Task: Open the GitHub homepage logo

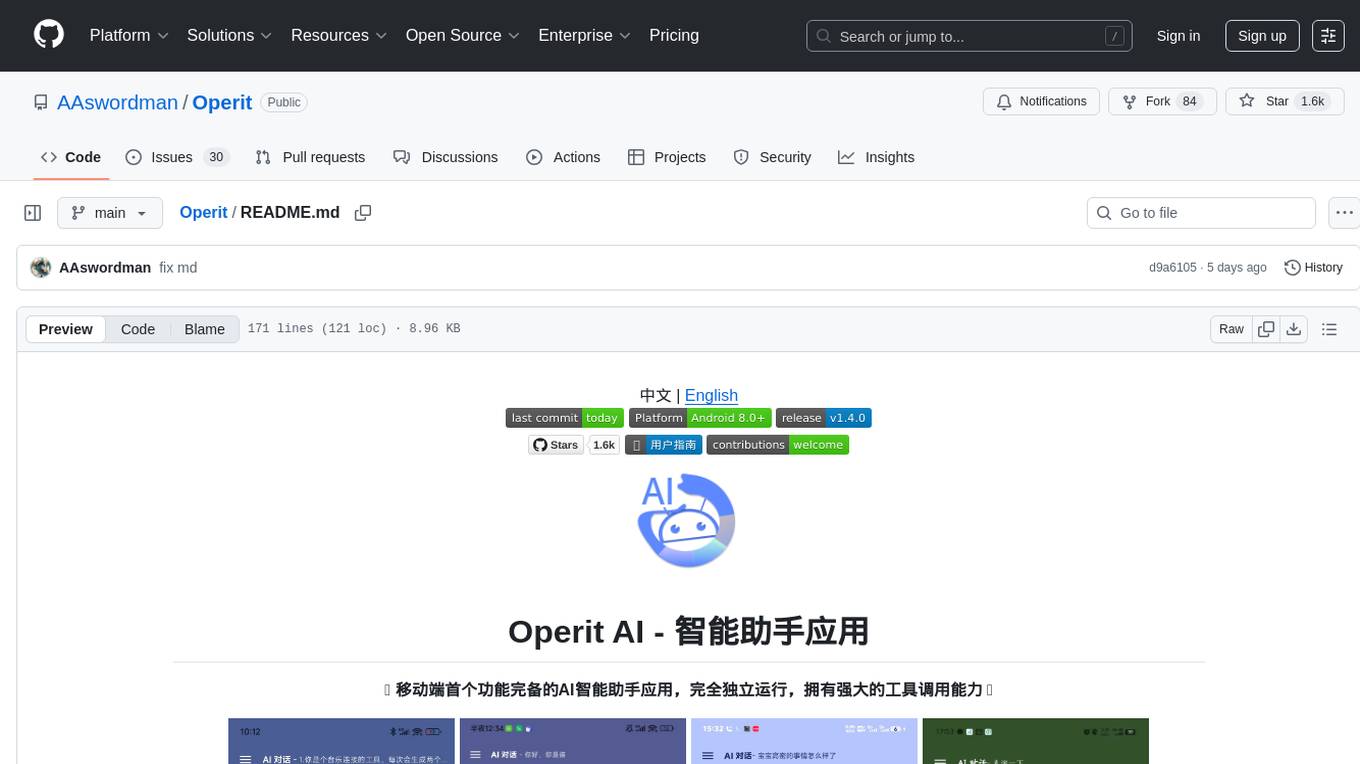Action: (x=49, y=35)
